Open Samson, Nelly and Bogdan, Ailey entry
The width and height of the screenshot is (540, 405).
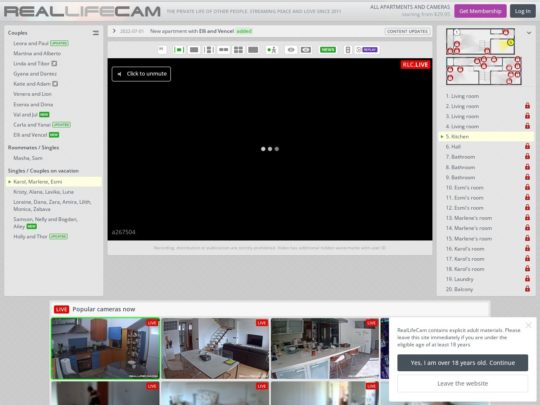[45, 222]
